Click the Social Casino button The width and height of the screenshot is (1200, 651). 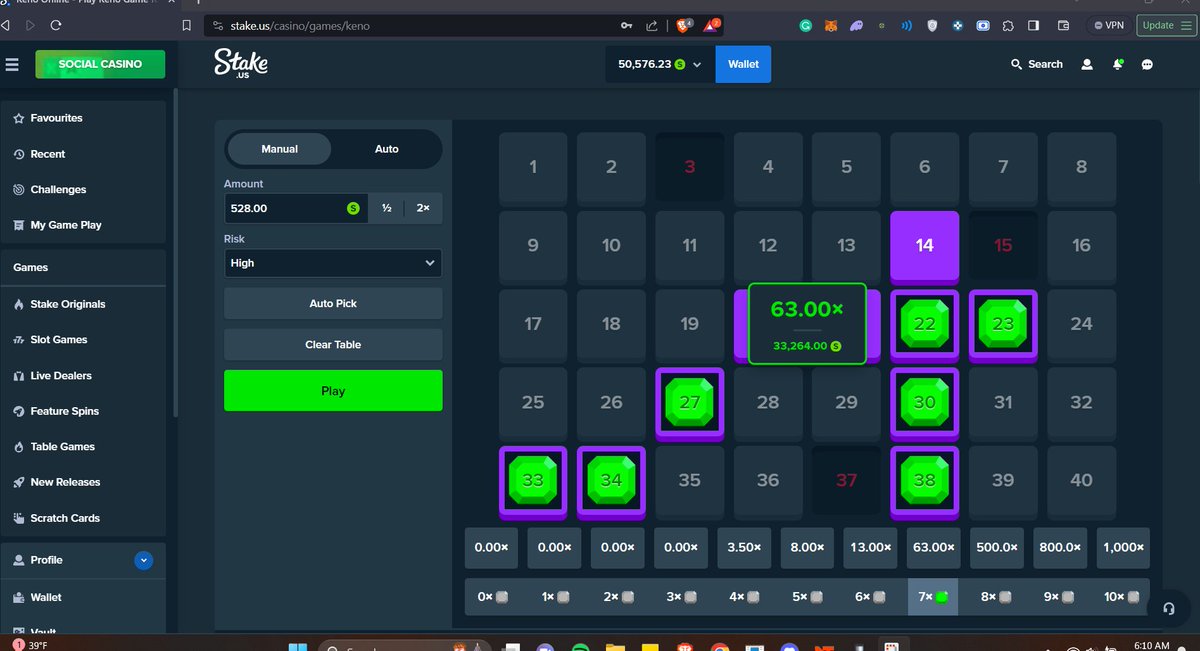click(100, 64)
